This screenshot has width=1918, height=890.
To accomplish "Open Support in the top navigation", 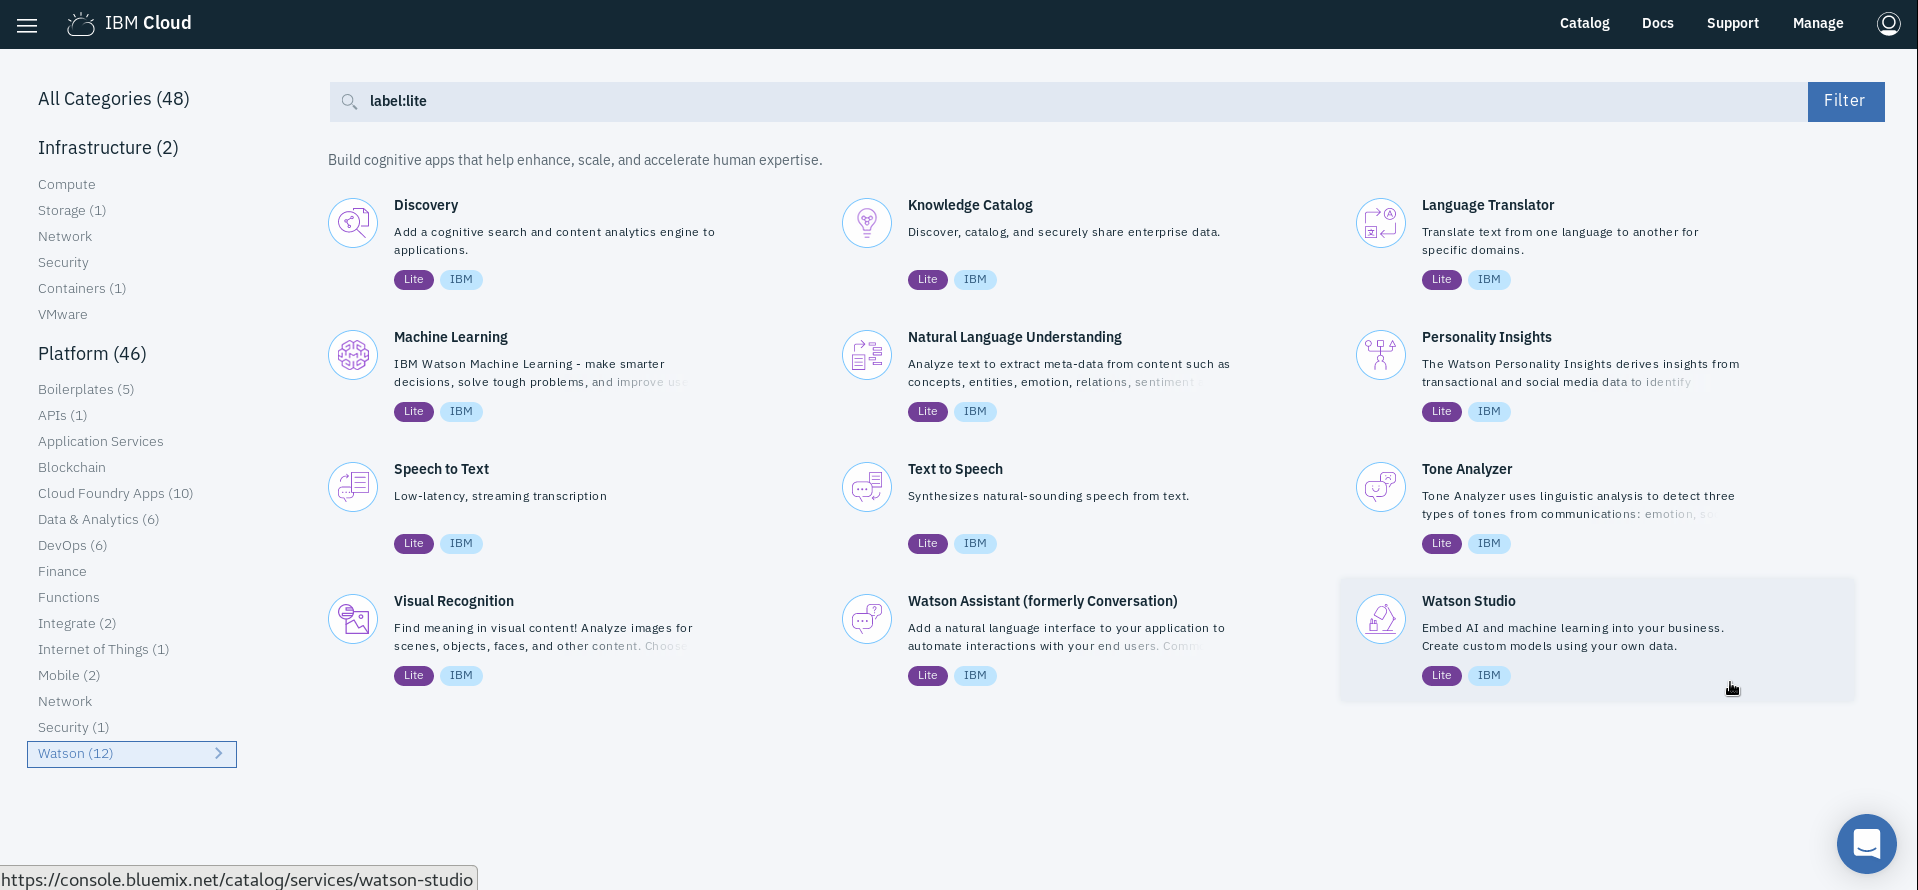I will pos(1733,24).
